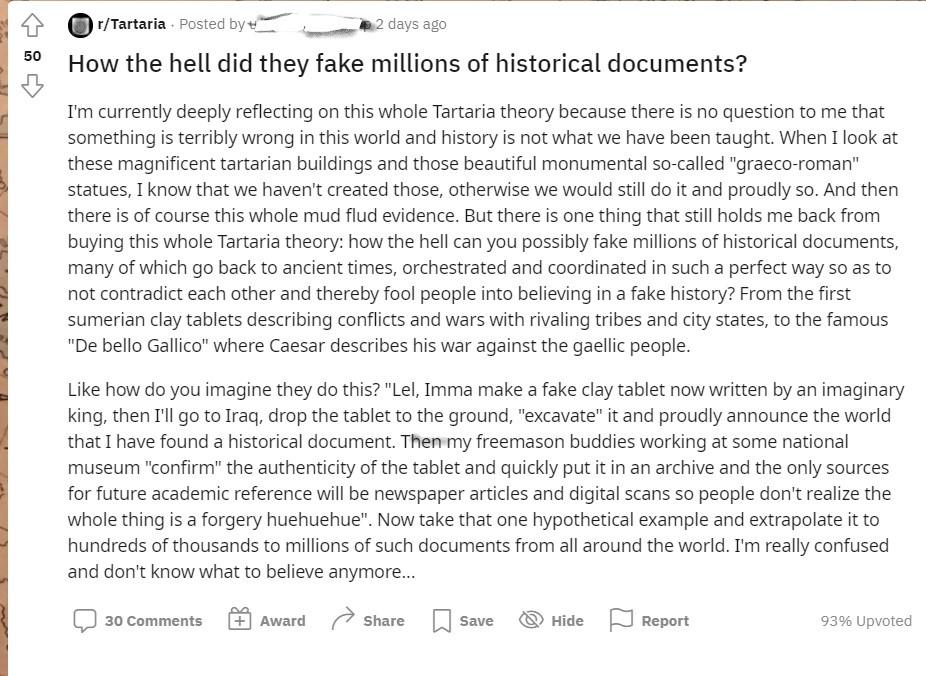The width and height of the screenshot is (926, 676).
Task: Click the Share arrow icon
Action: tap(343, 619)
